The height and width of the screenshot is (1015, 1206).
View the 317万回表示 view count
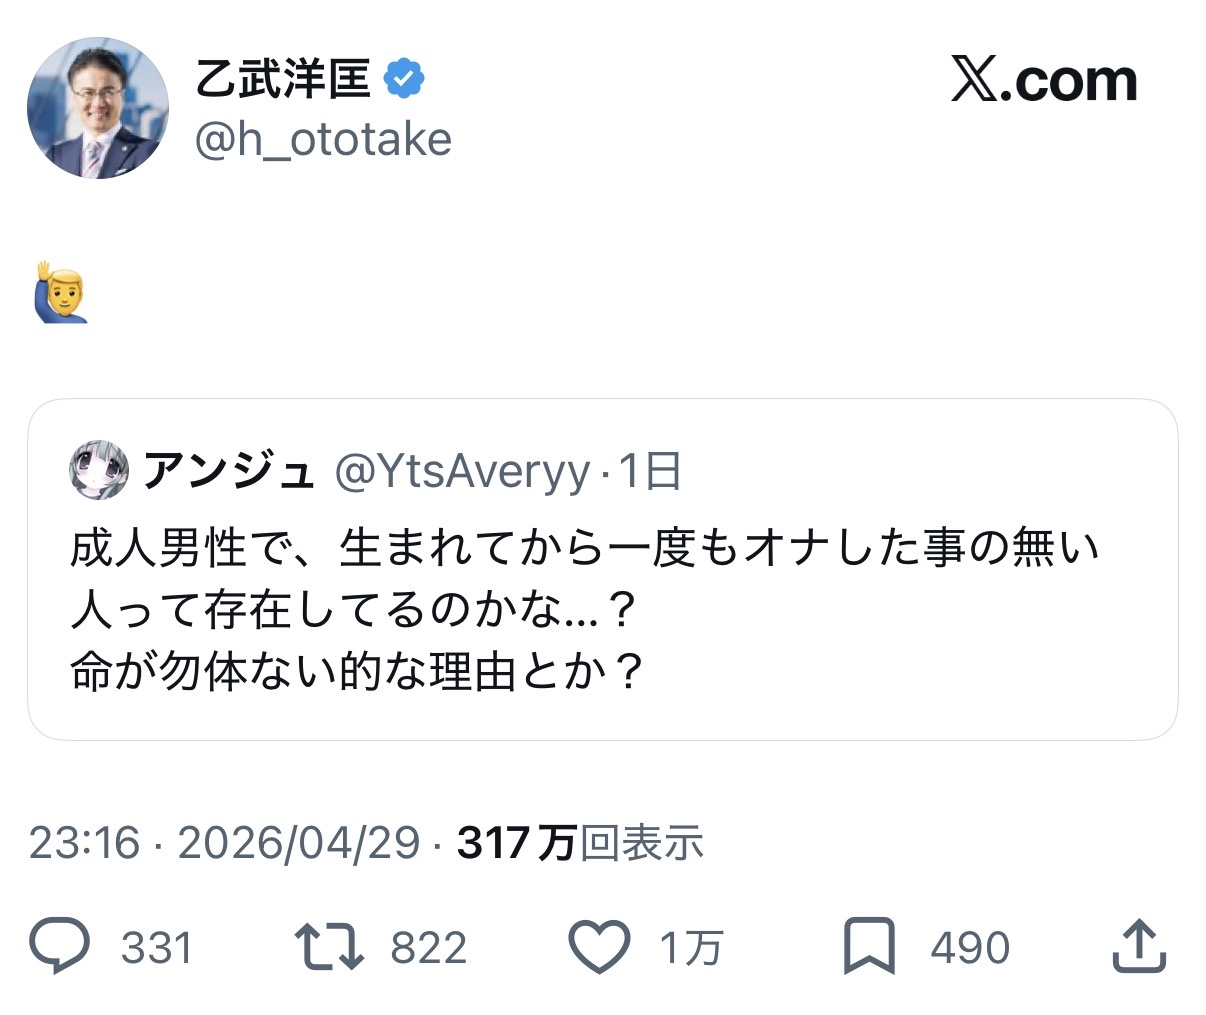(580, 843)
